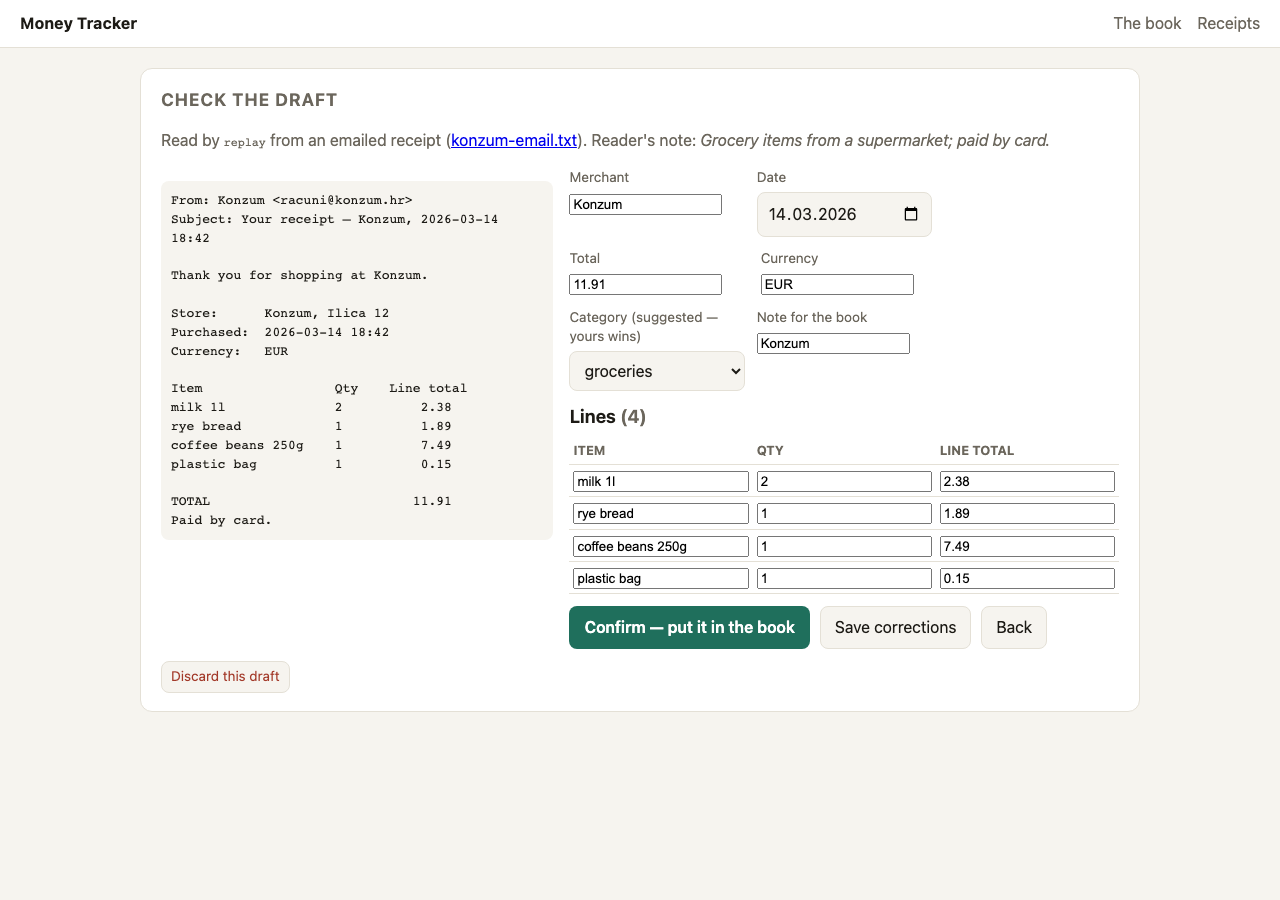
Task: Click the TOTAL 11.91 line in the receipt text
Action: [x=311, y=501]
